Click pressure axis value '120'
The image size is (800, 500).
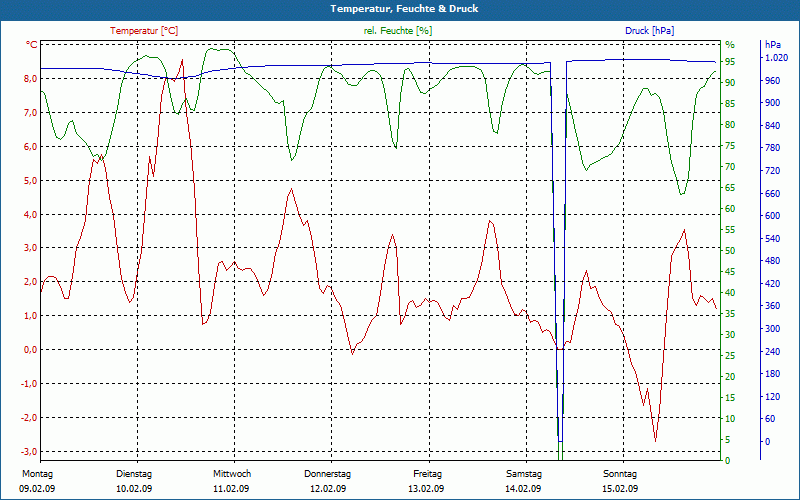point(773,397)
